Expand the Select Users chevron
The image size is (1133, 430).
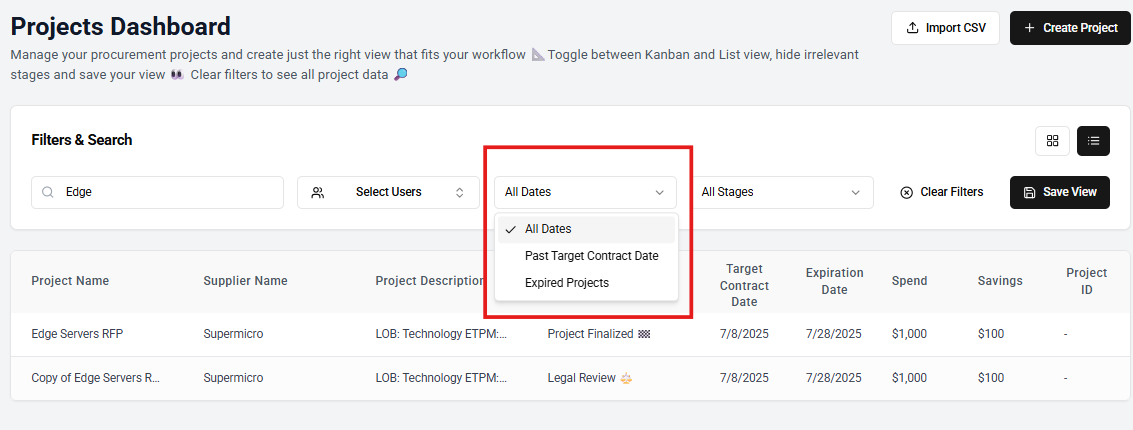tap(460, 192)
